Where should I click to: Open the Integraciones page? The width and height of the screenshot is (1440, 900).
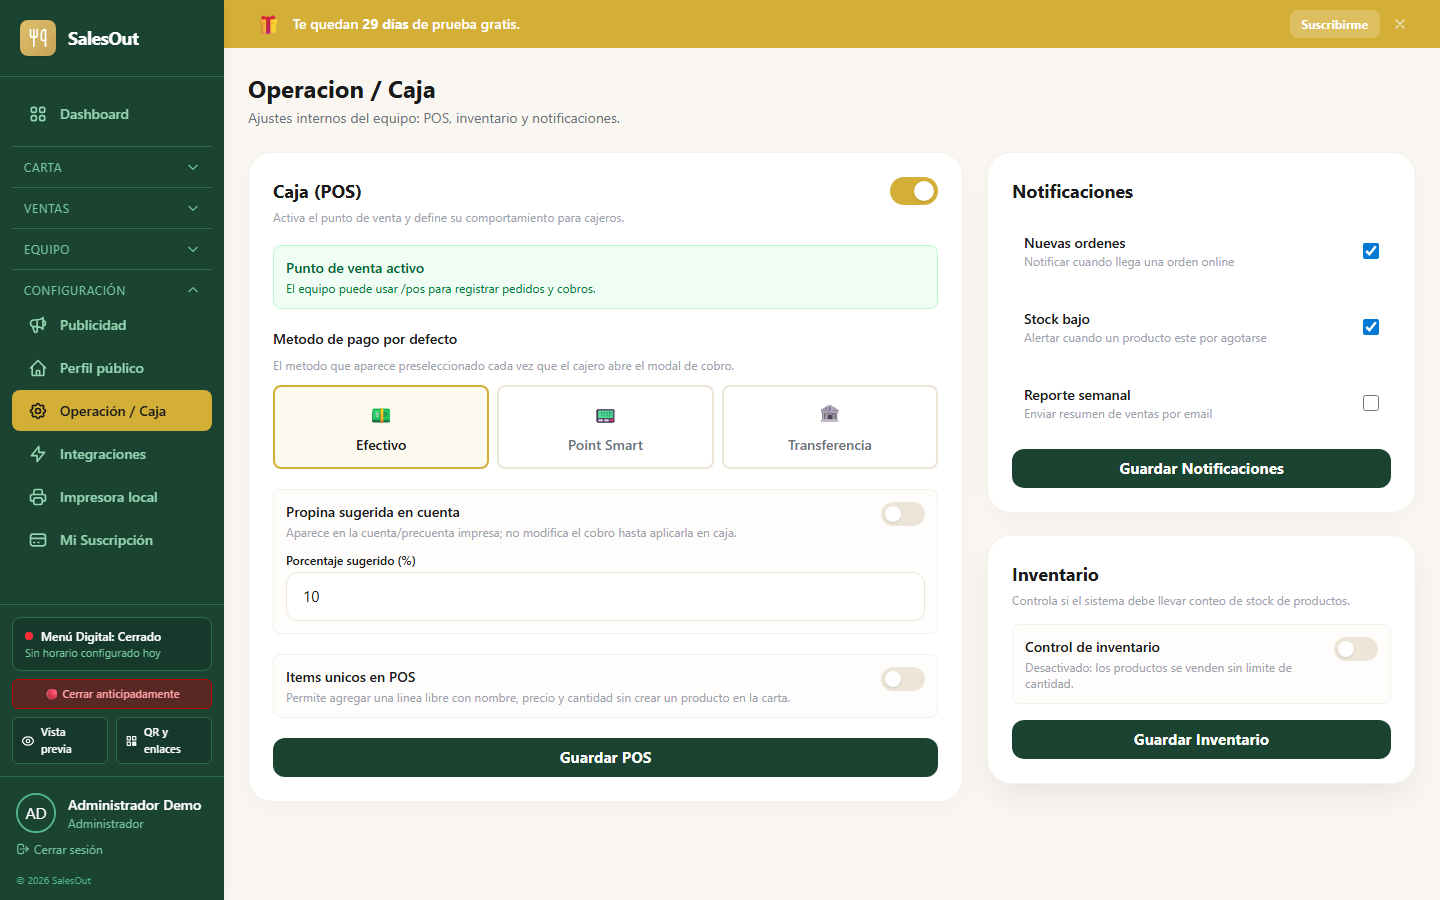pyautogui.click(x=112, y=454)
